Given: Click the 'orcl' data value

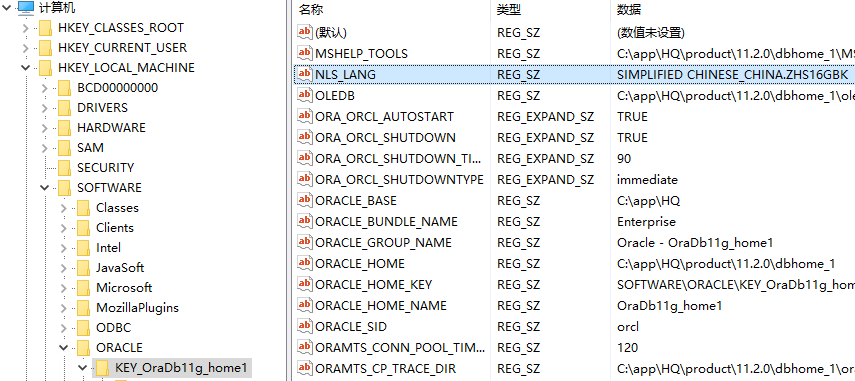Looking at the screenshot, I should click(x=628, y=326).
